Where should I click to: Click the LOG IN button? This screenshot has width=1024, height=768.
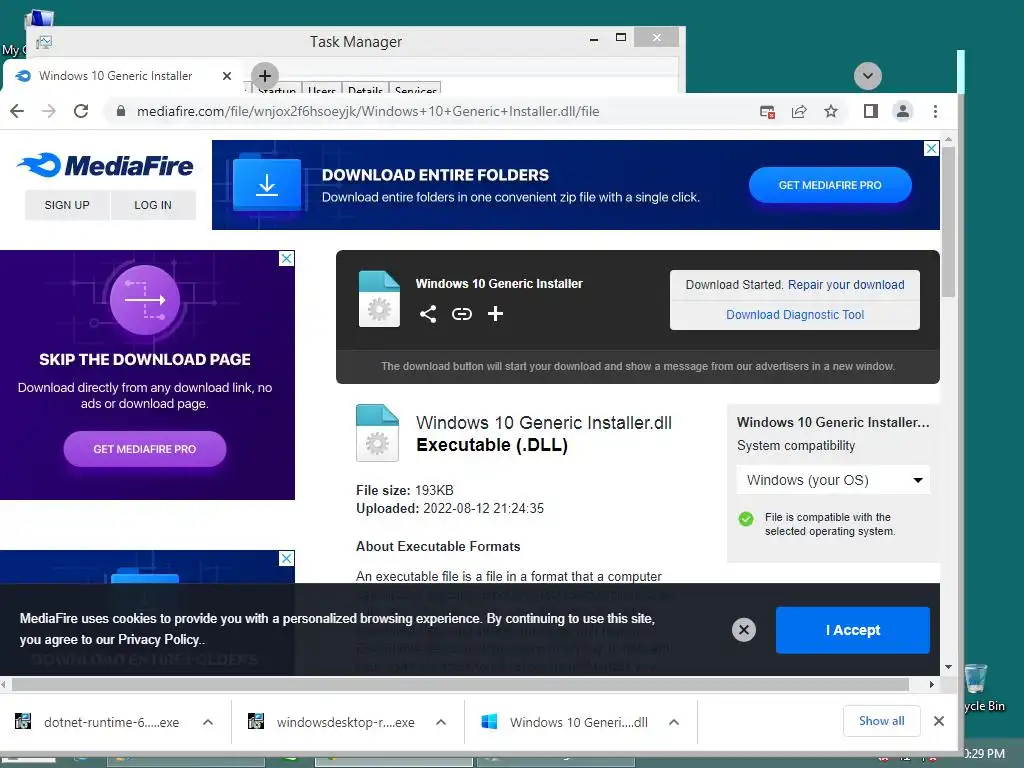(x=153, y=205)
